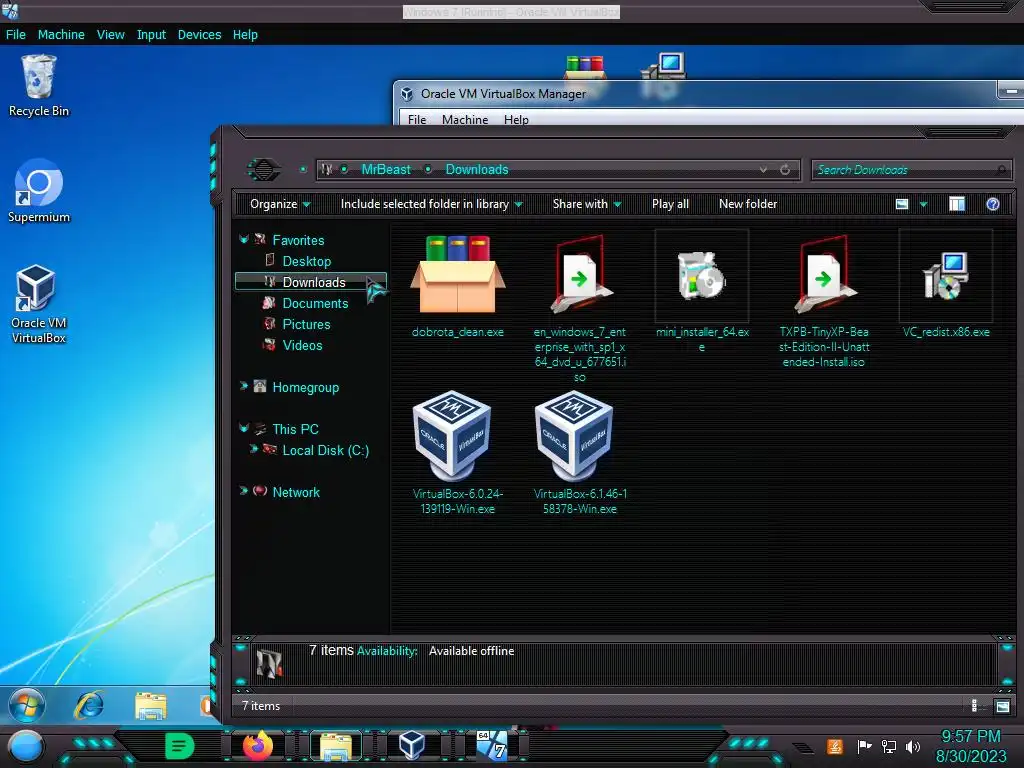Image resolution: width=1024 pixels, height=768 pixels.
Task: Select Downloads under Favorites
Action: coord(313,282)
